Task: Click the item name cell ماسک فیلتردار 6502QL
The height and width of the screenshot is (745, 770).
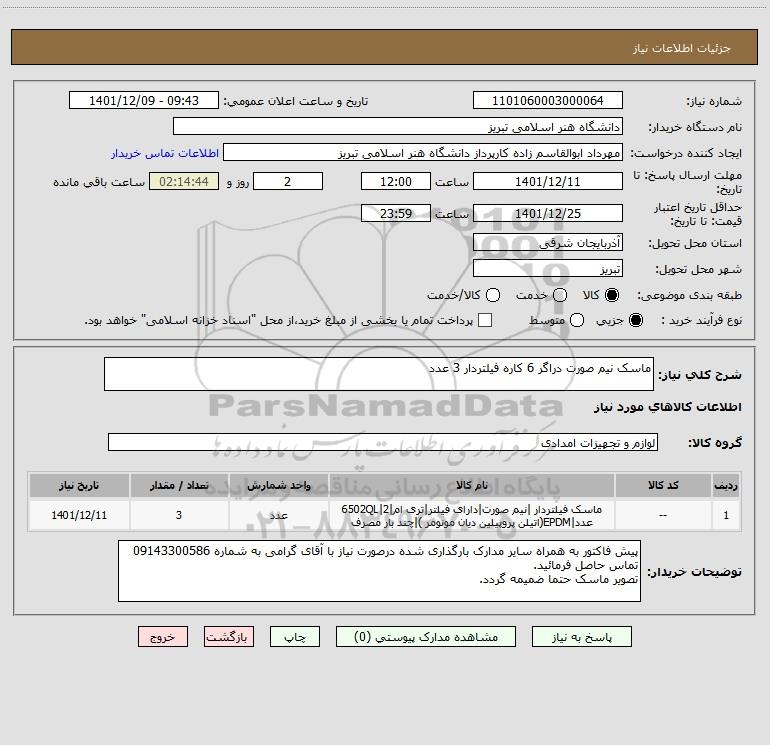Action: click(471, 516)
